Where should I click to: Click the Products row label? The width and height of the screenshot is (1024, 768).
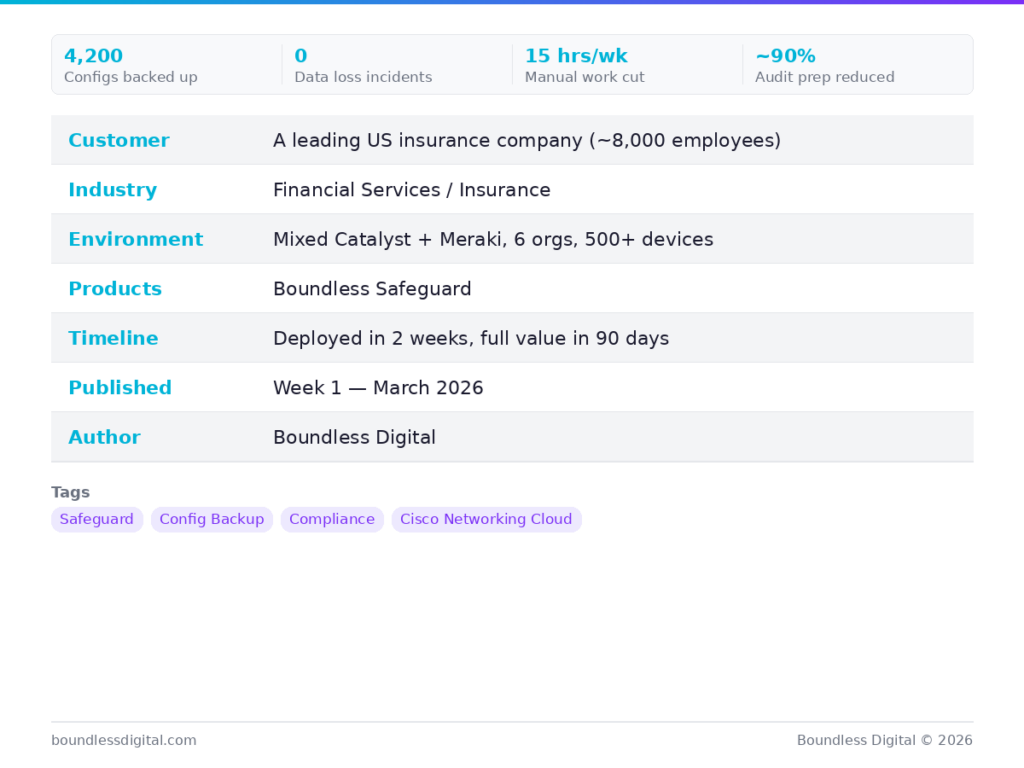tap(115, 289)
